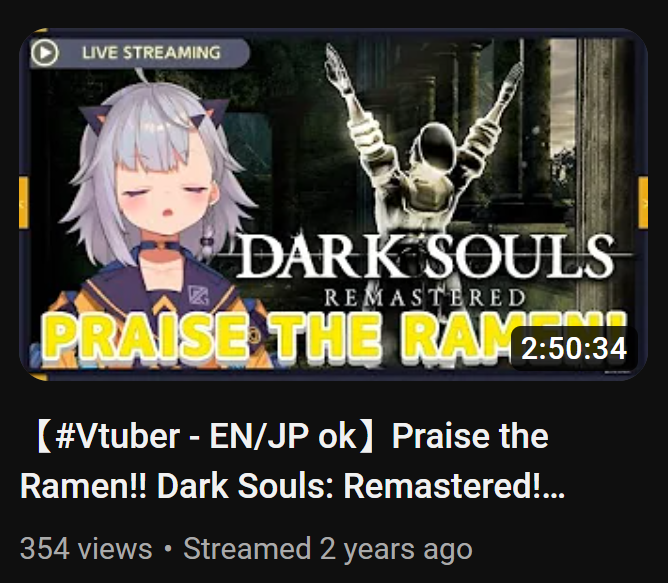Click the emblem on the character's collar

click(198, 295)
